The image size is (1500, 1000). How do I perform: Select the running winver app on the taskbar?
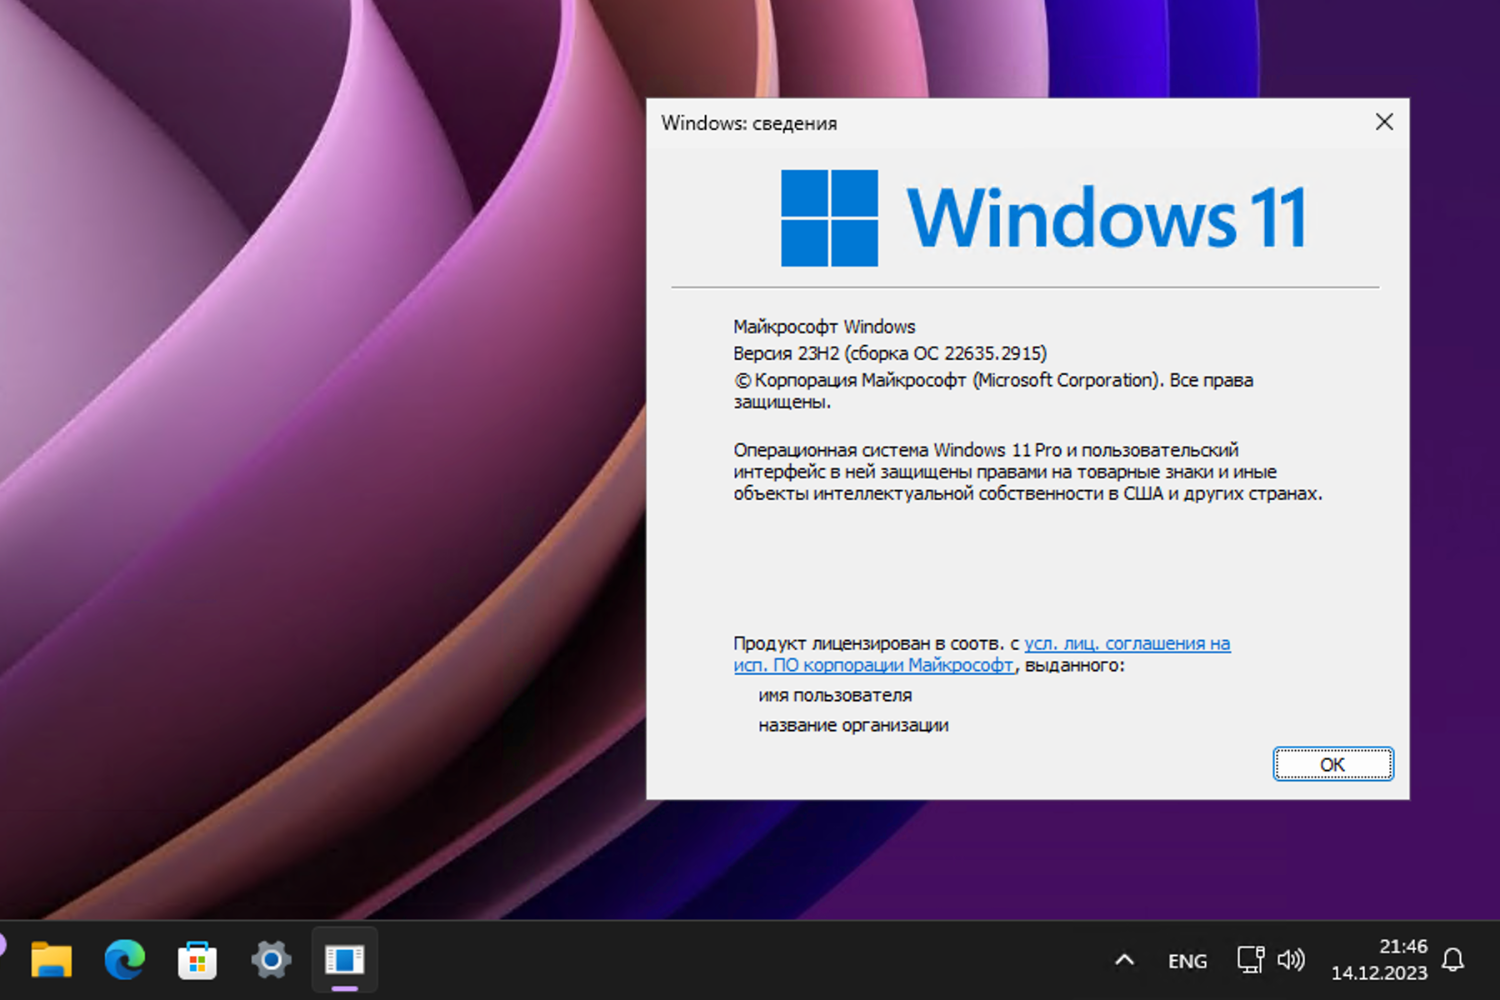(x=344, y=959)
